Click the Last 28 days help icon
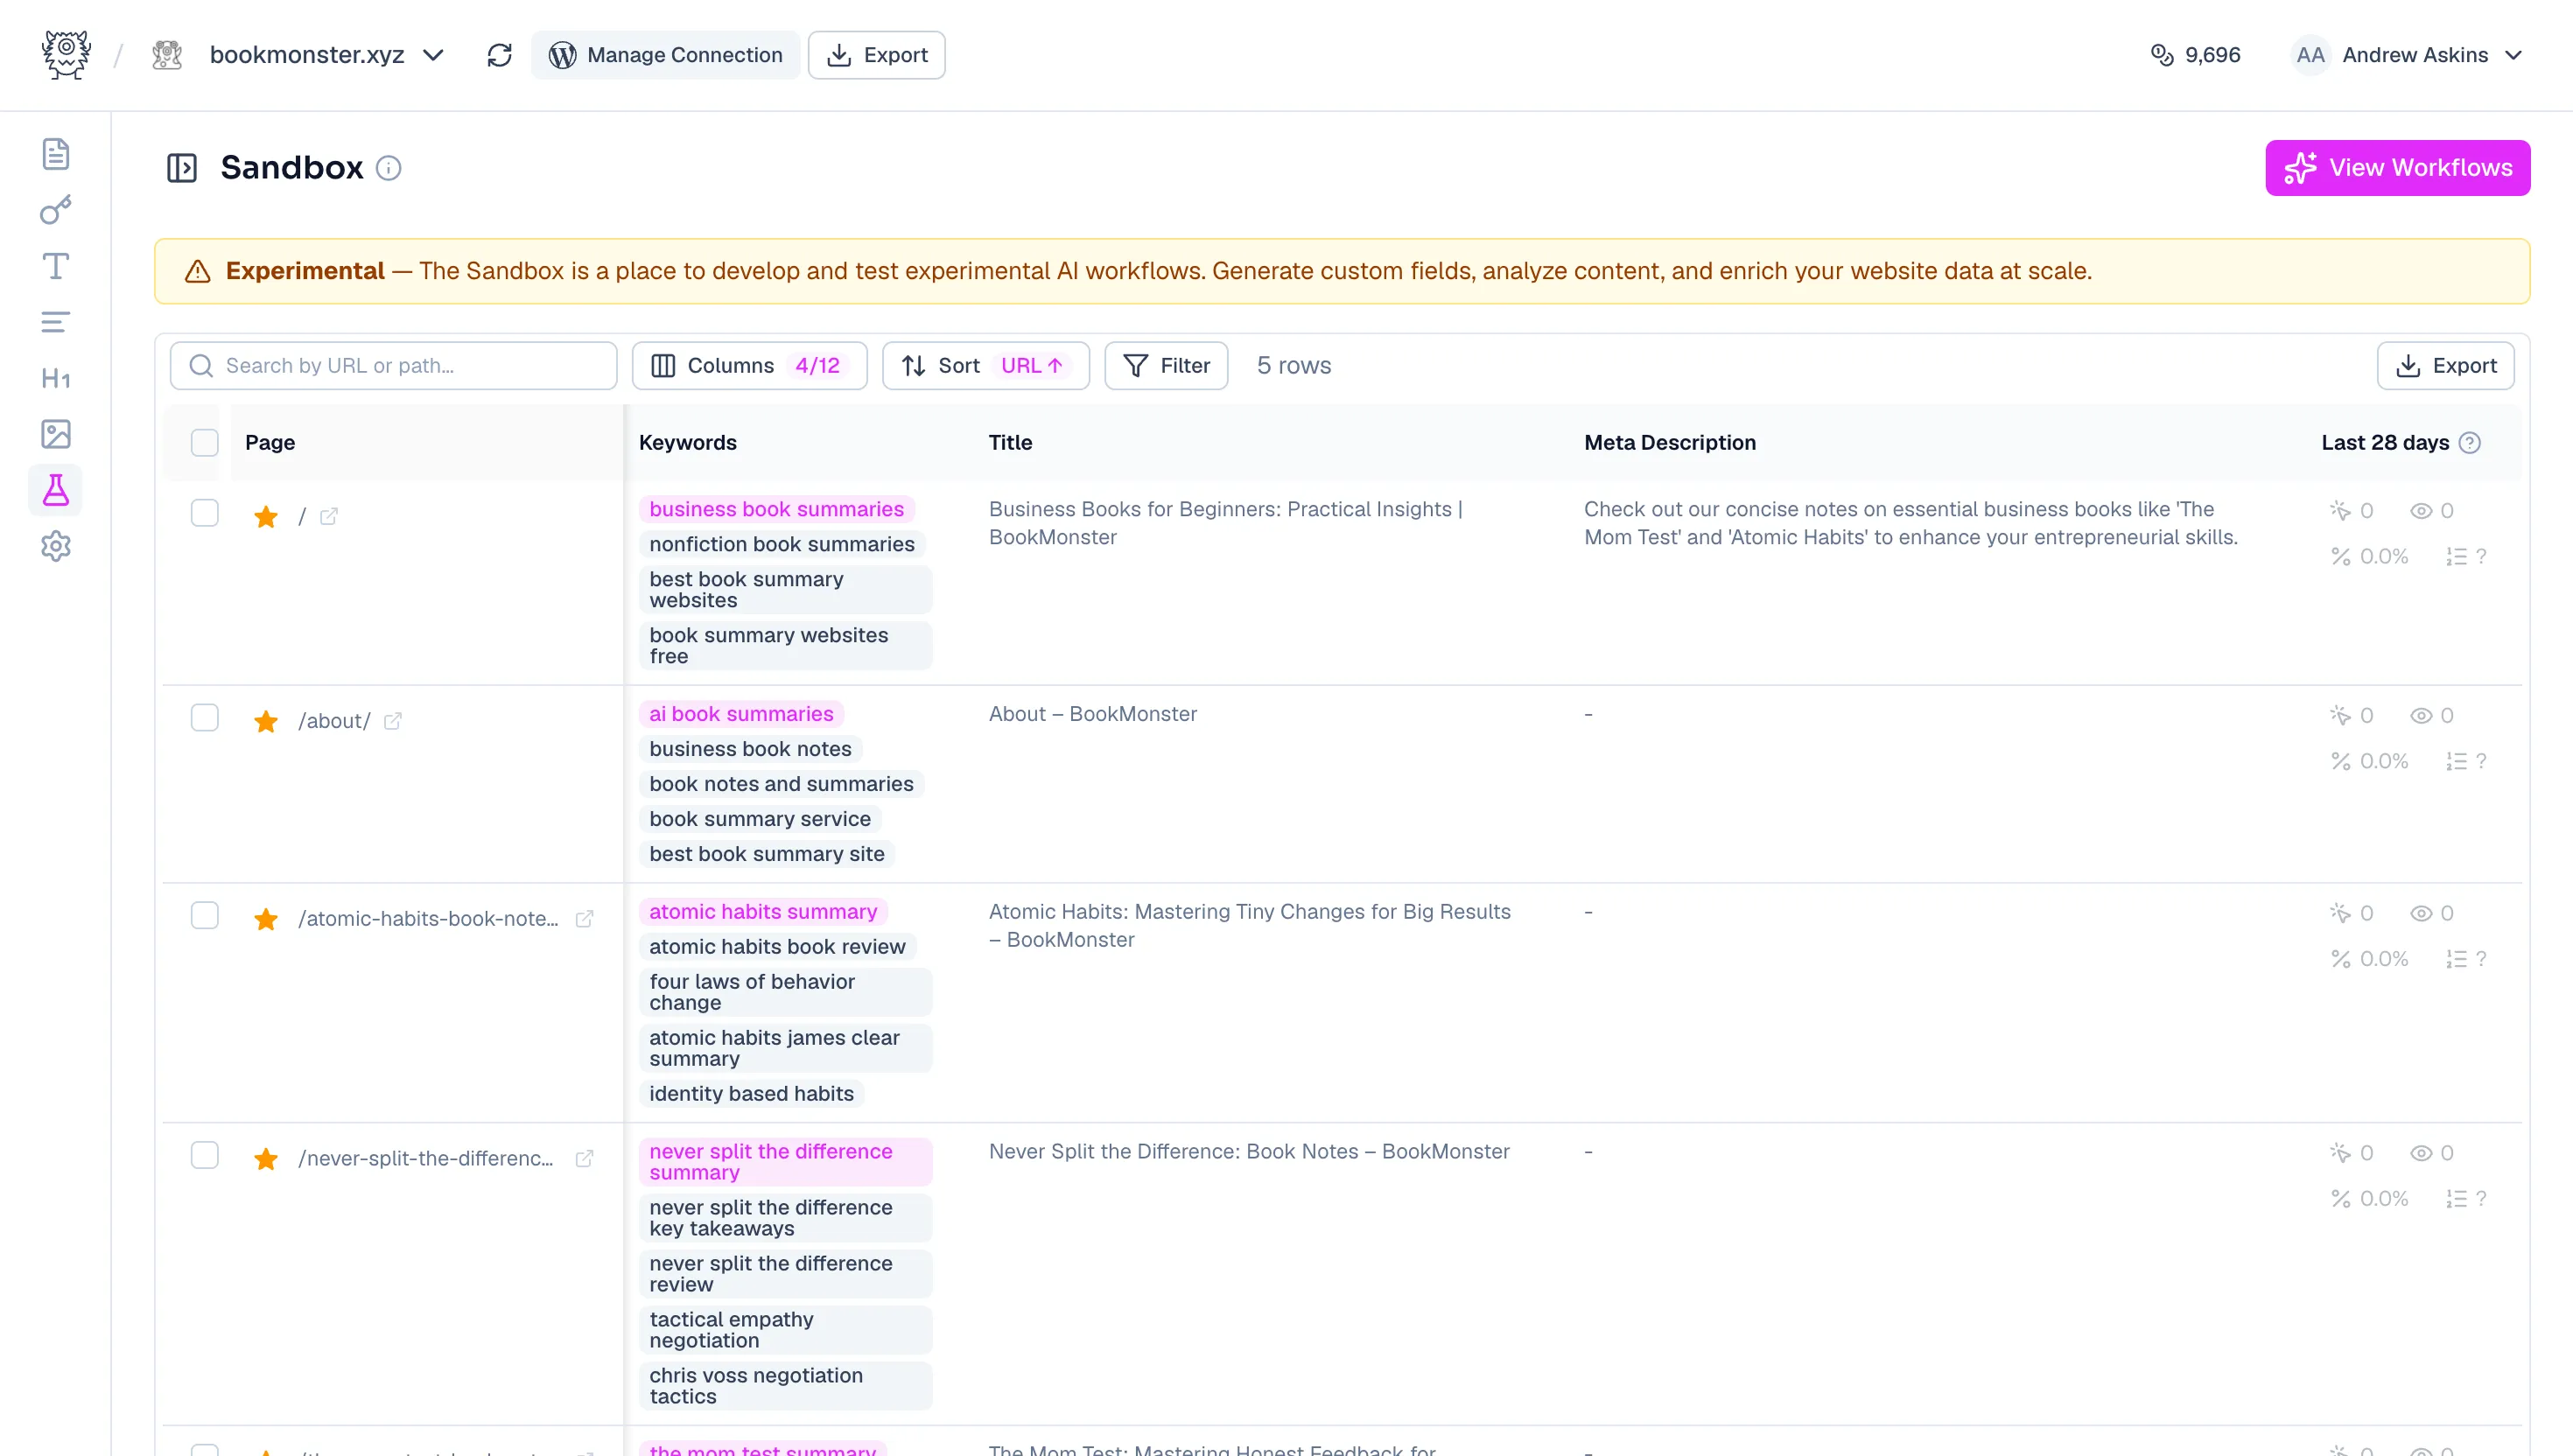This screenshot has width=2573, height=1456. click(x=2469, y=443)
